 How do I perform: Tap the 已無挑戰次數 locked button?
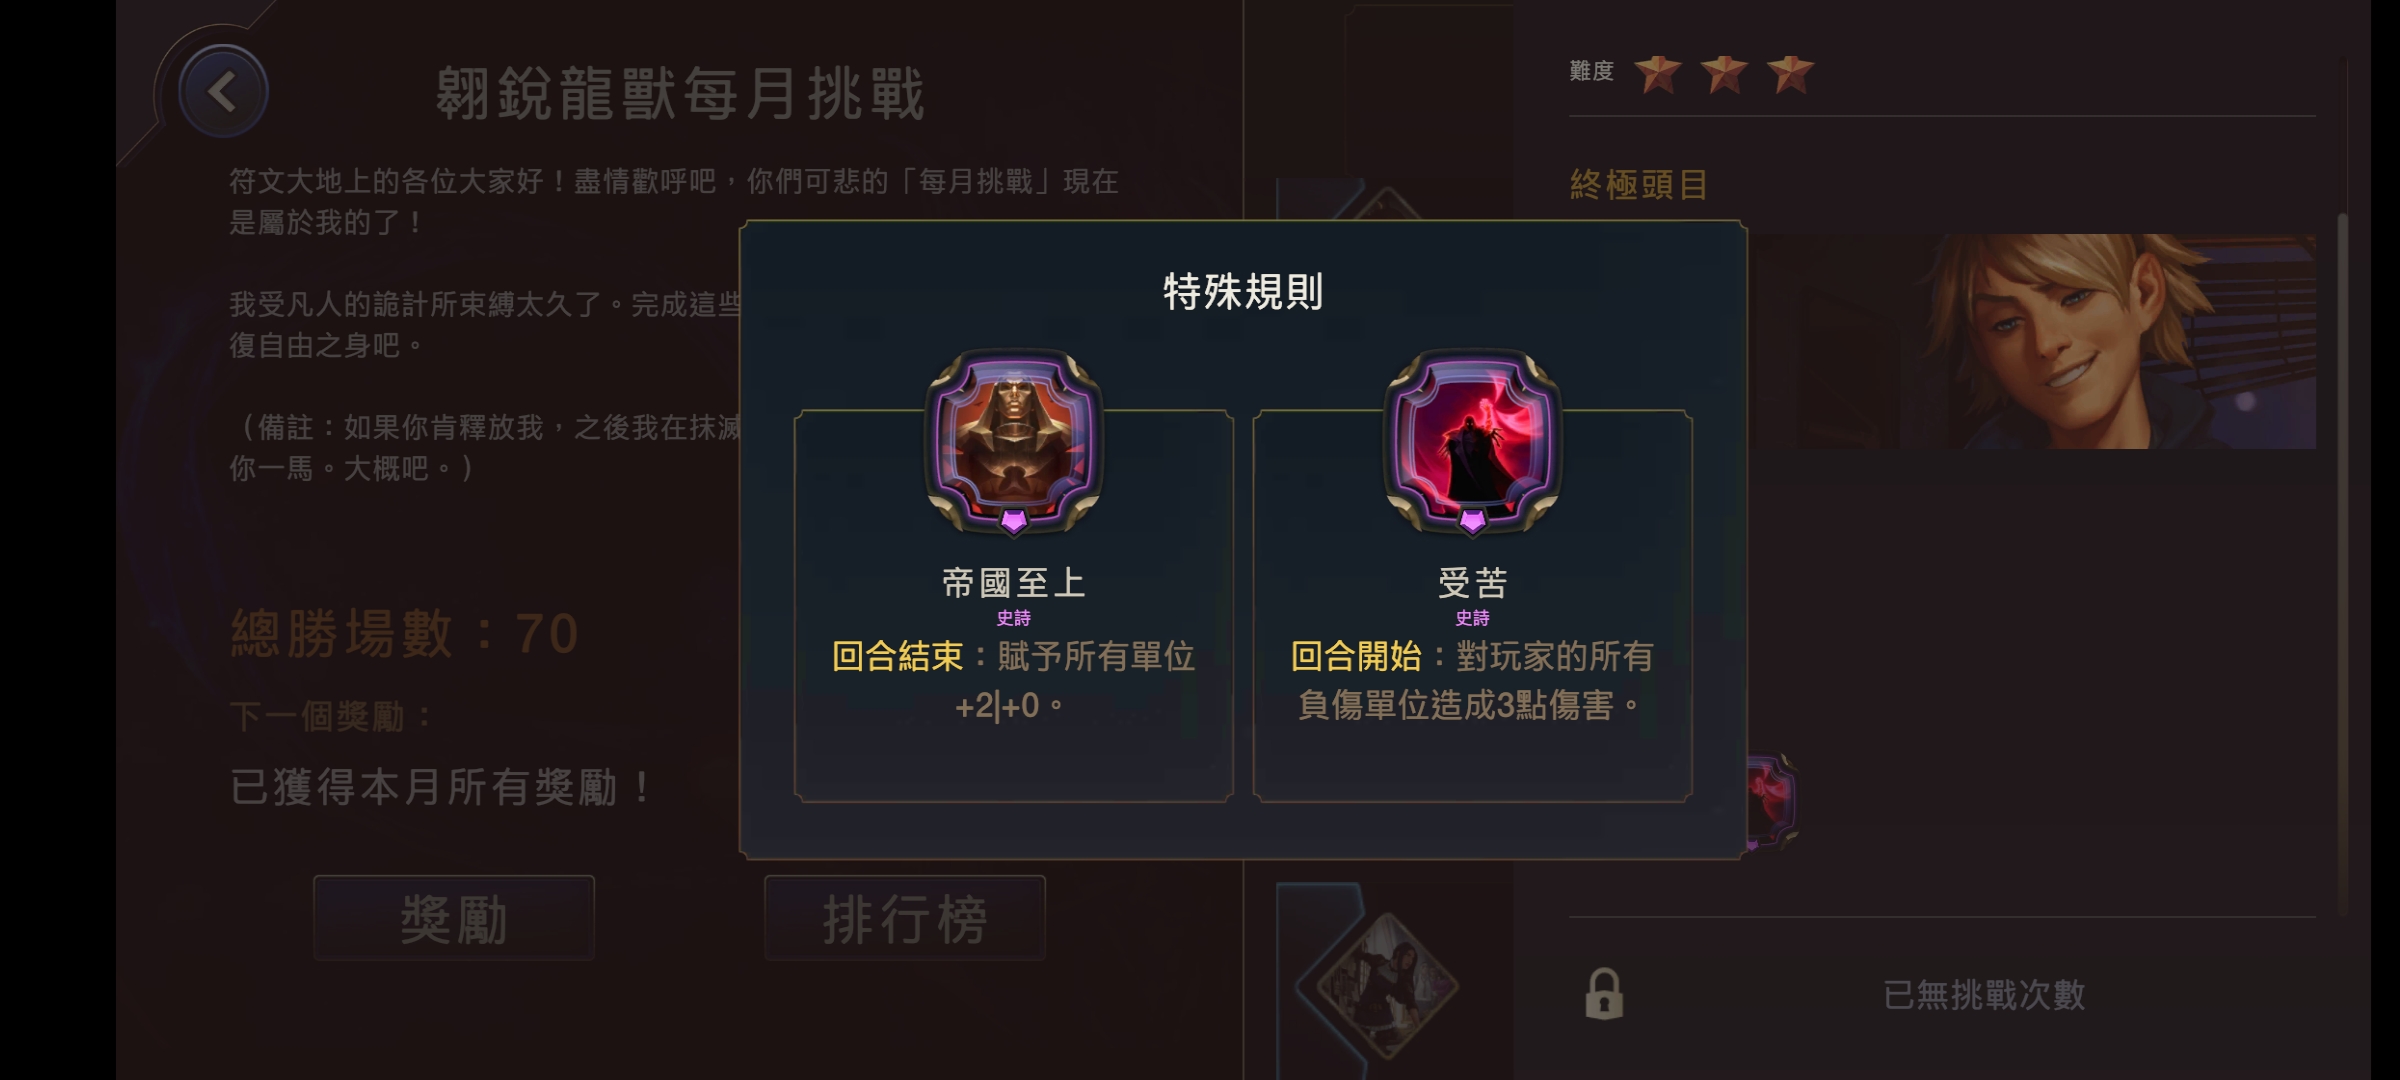1984,995
